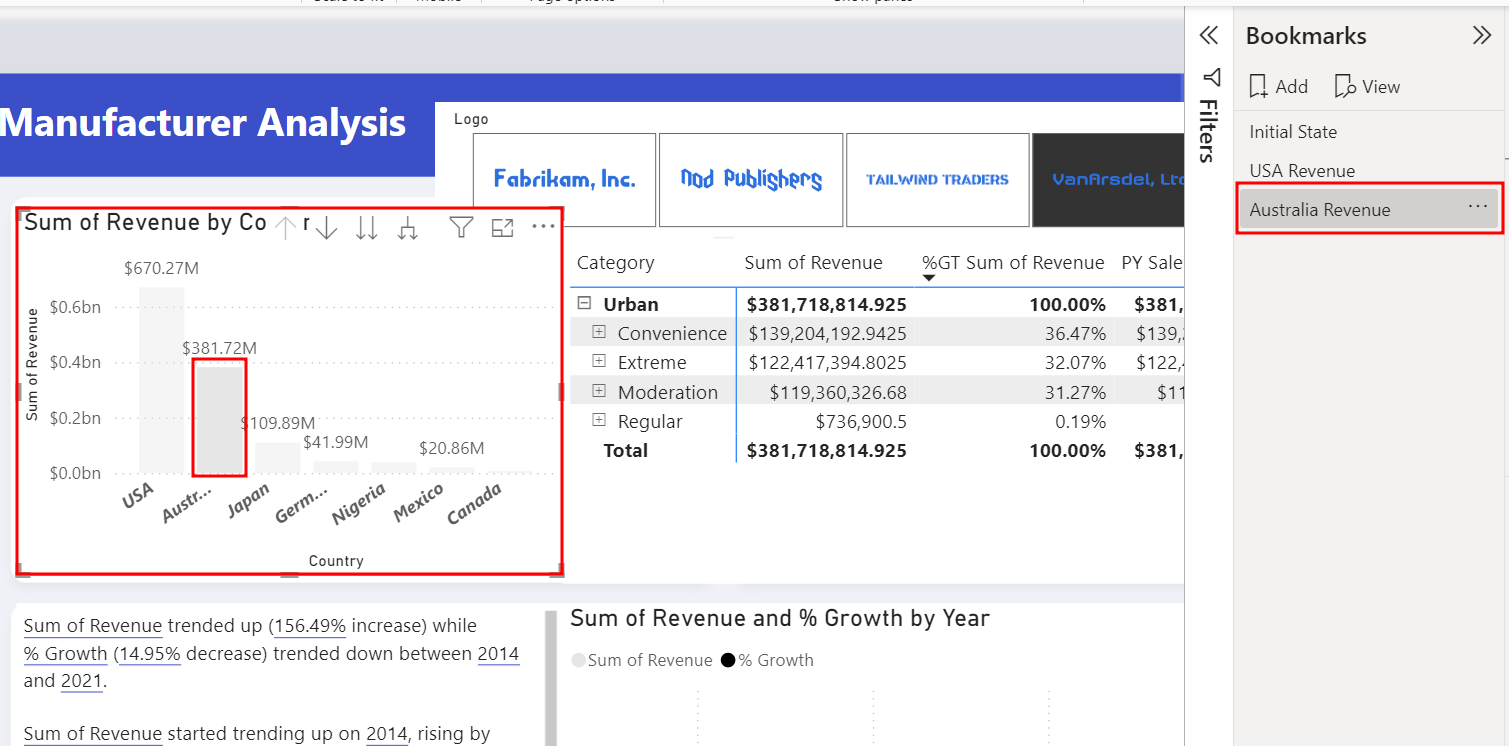Enable drill-down mode on the bar chart
Image resolution: width=1509 pixels, height=746 pixels.
tap(327, 228)
